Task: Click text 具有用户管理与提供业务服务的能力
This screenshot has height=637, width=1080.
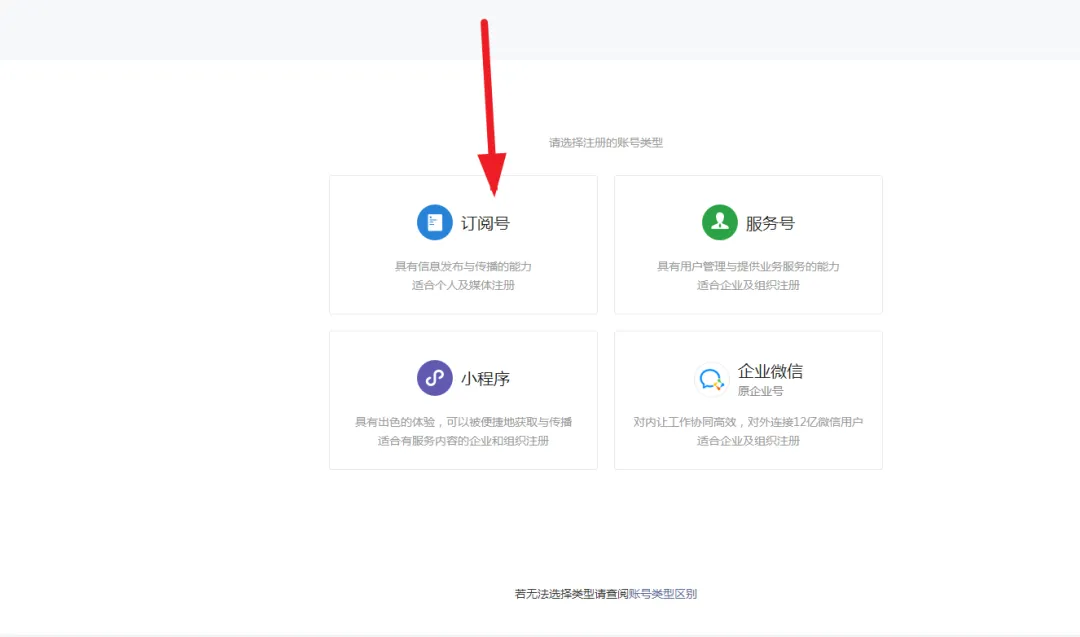Action: (748, 267)
